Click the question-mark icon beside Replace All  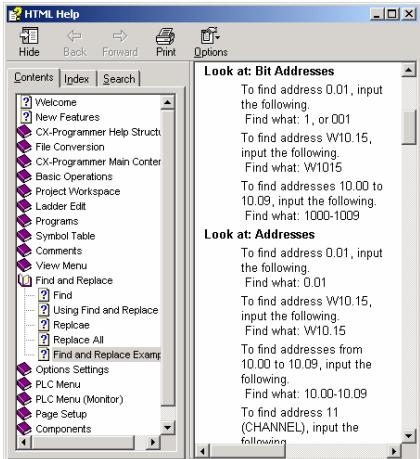(x=44, y=340)
